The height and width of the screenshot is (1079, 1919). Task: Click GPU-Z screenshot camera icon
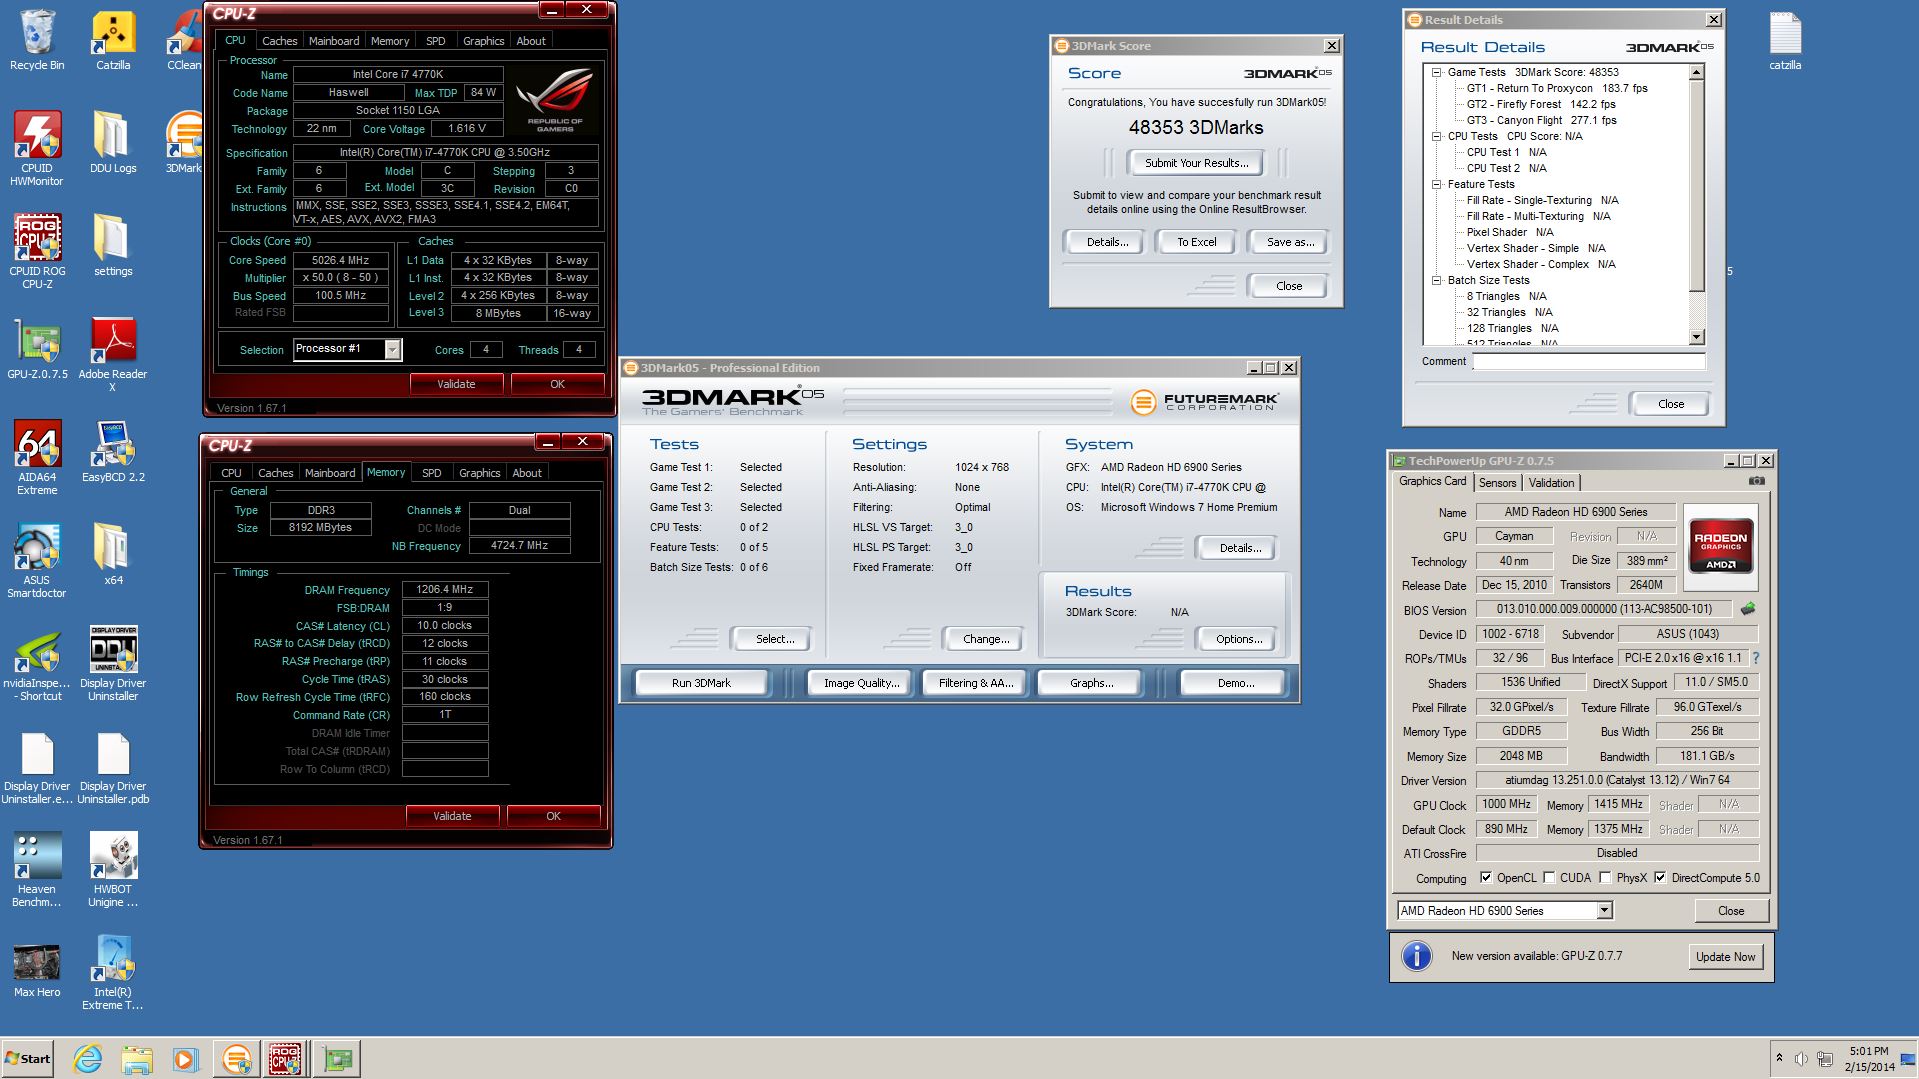[1757, 481]
